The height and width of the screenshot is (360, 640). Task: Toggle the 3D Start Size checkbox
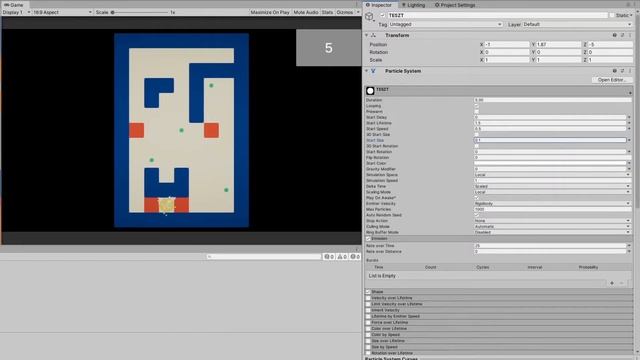(476, 134)
